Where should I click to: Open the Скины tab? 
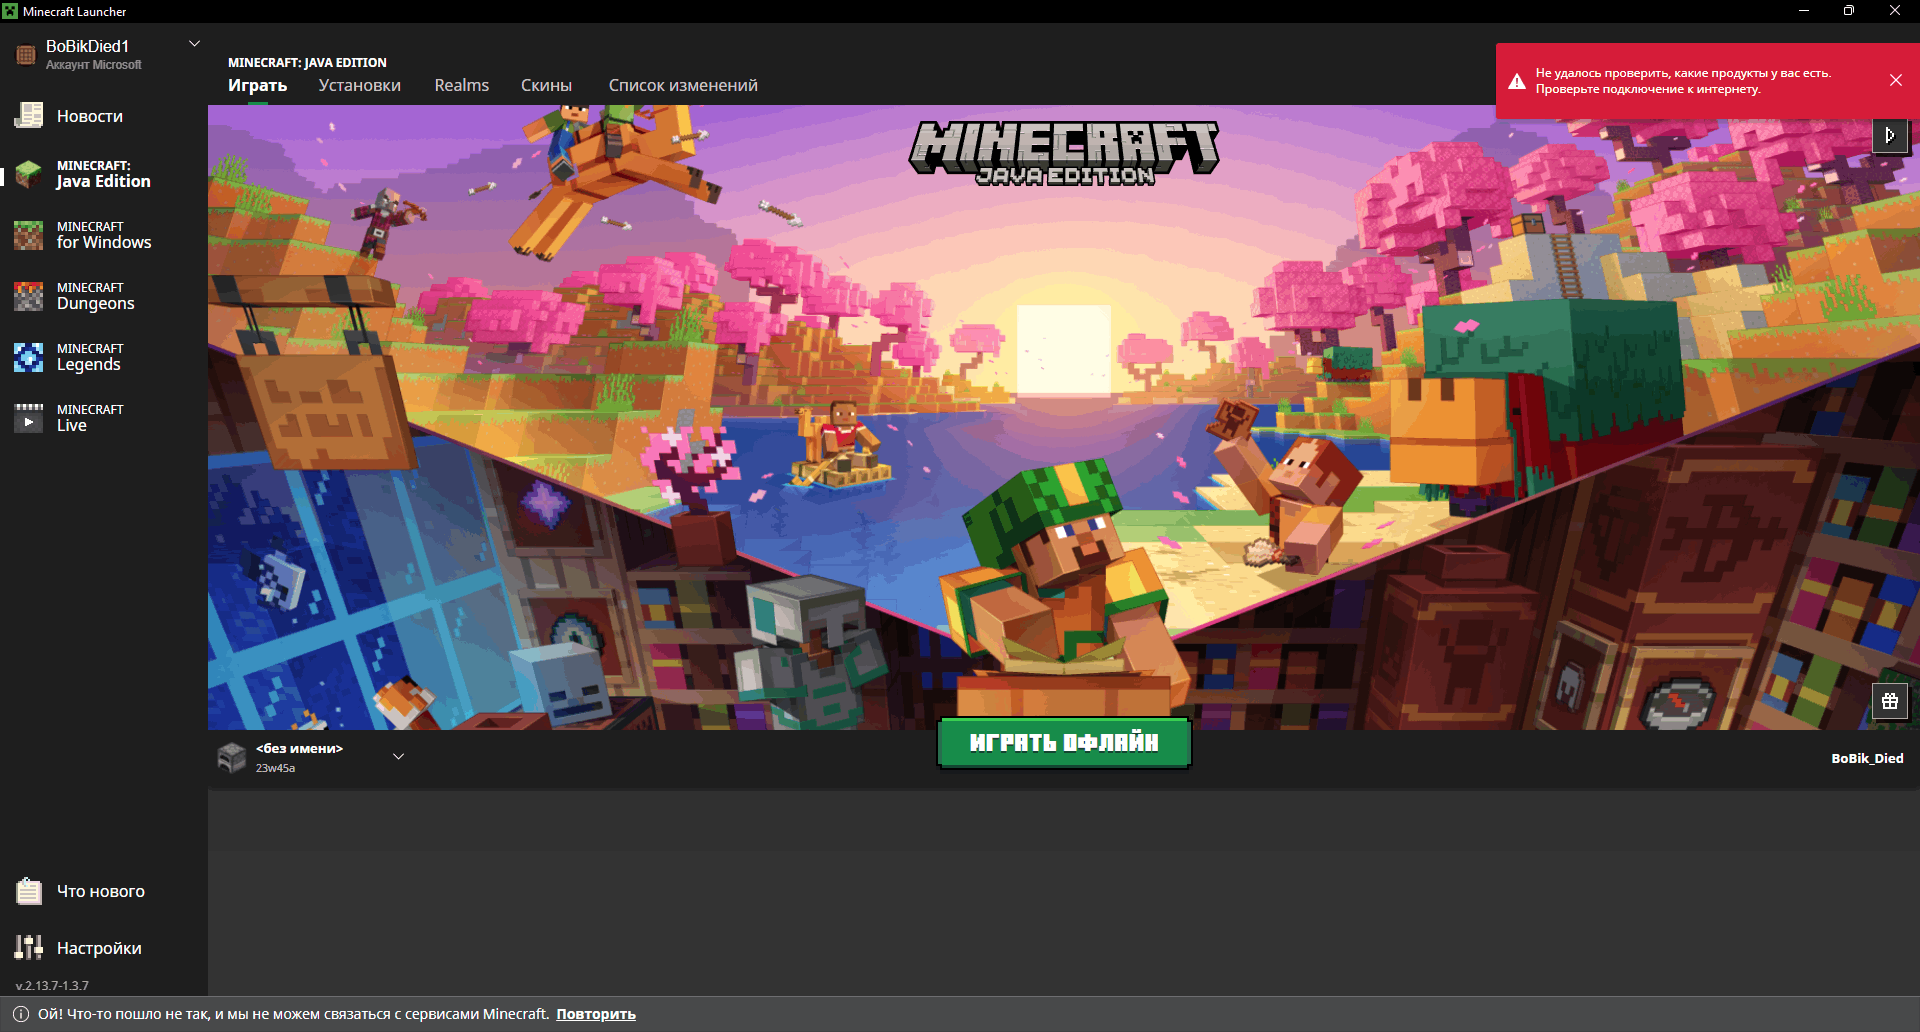546,85
